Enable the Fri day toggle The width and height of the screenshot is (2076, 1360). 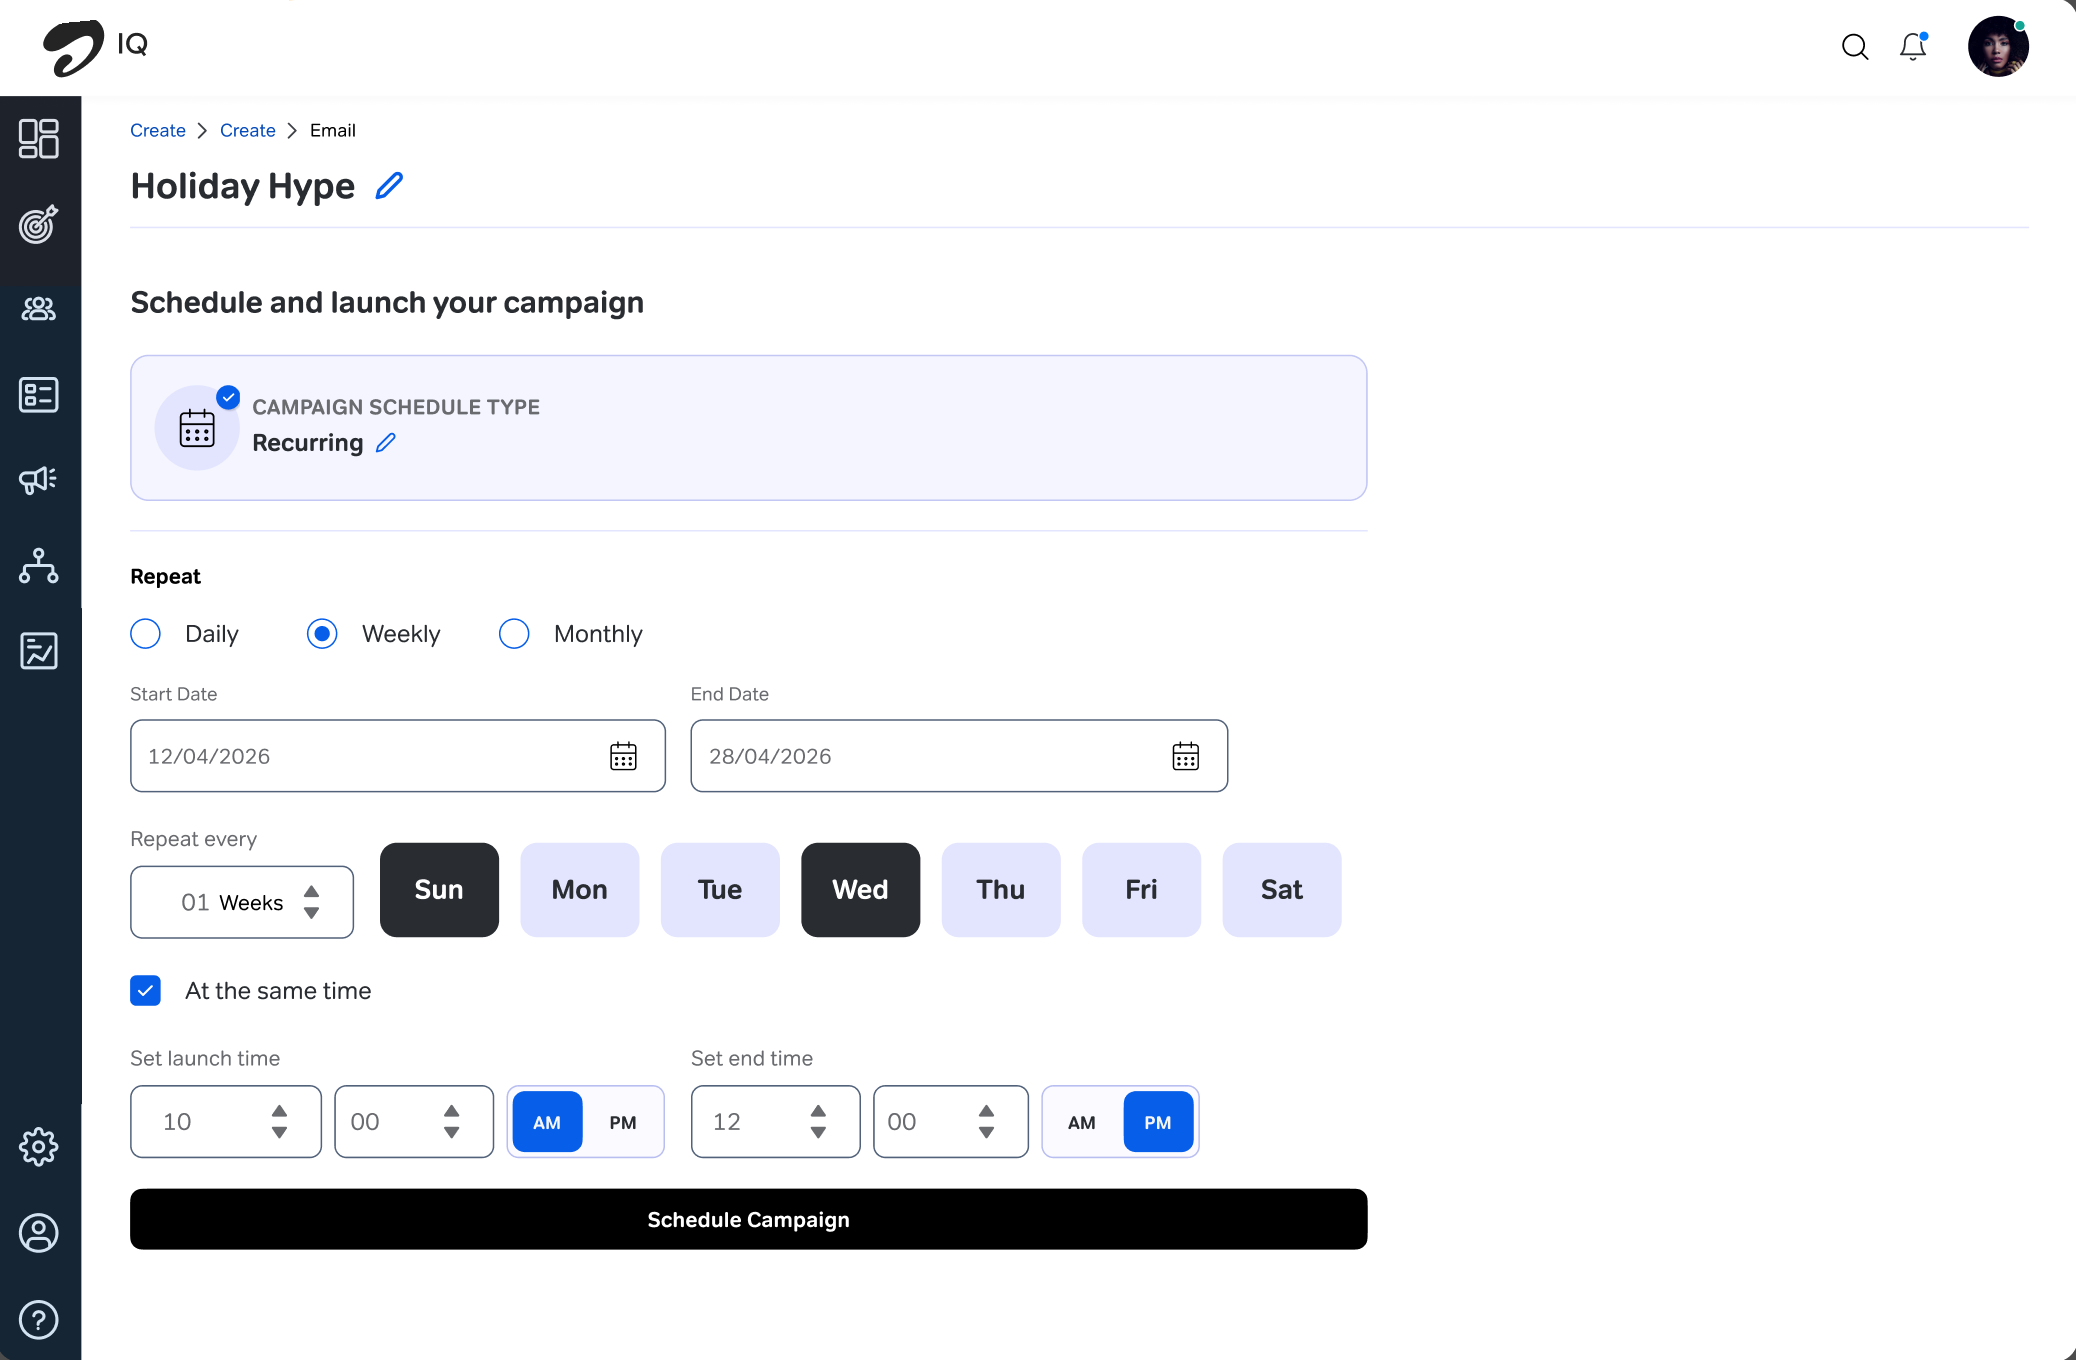1141,890
